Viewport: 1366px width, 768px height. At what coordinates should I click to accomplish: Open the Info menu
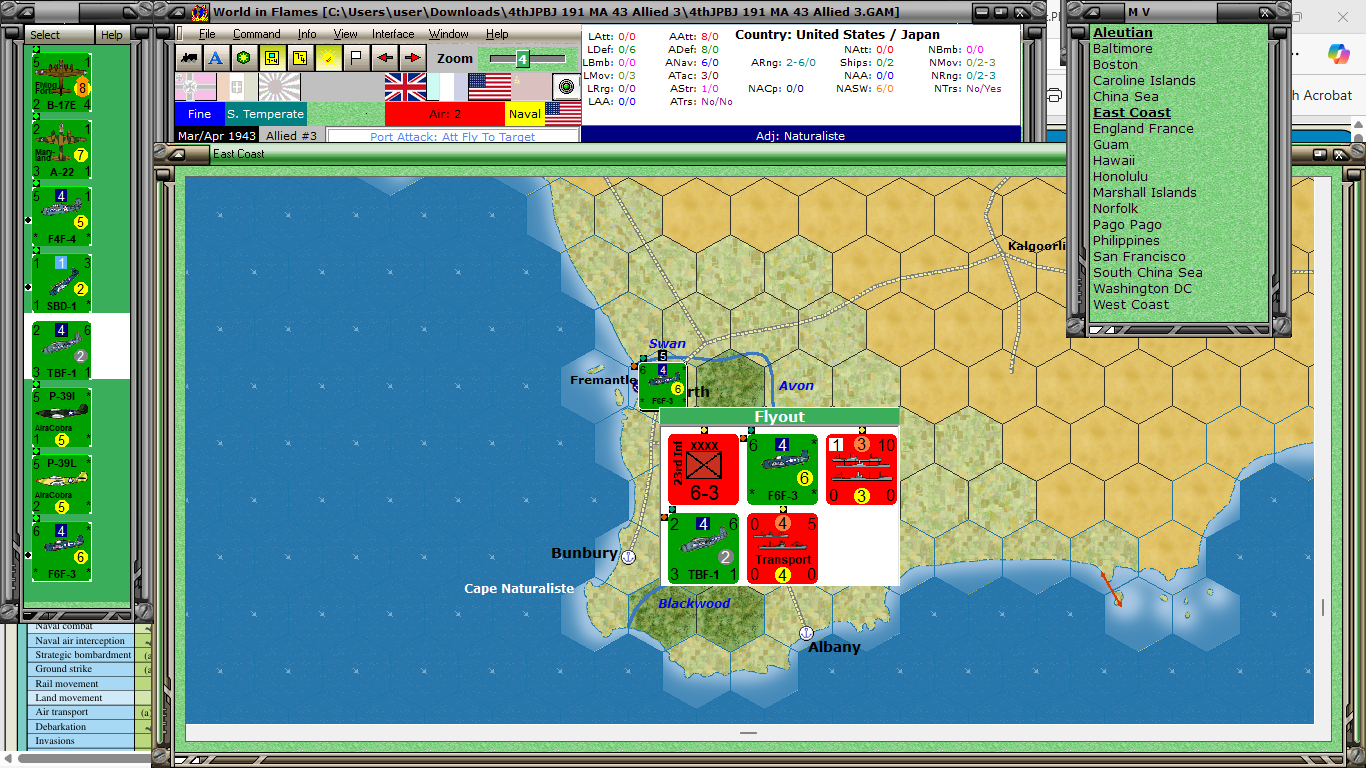click(x=307, y=34)
